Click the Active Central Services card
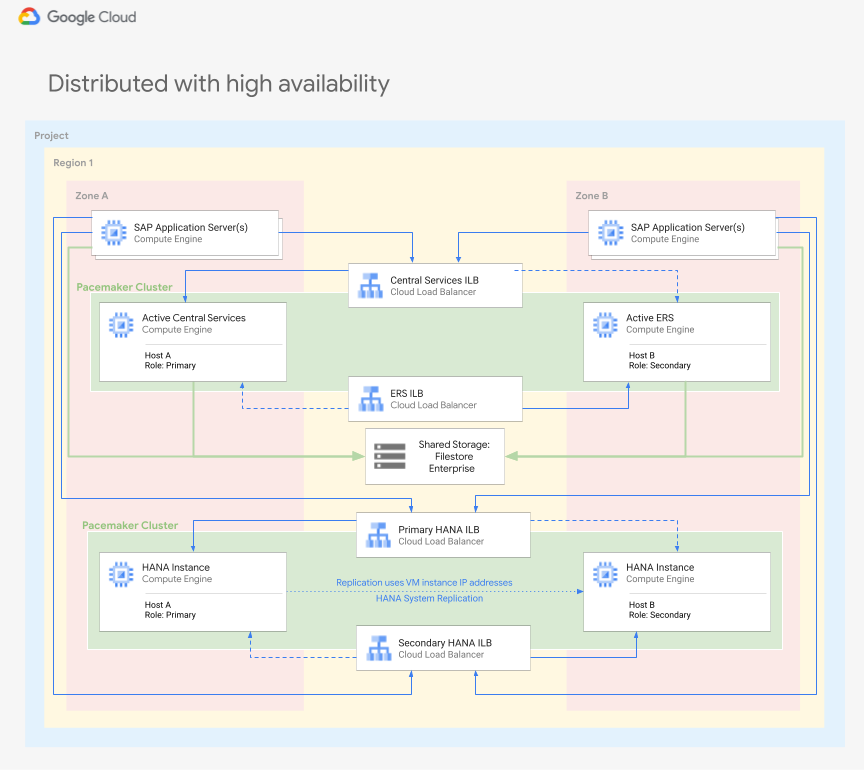The image size is (864, 770). tap(192, 340)
